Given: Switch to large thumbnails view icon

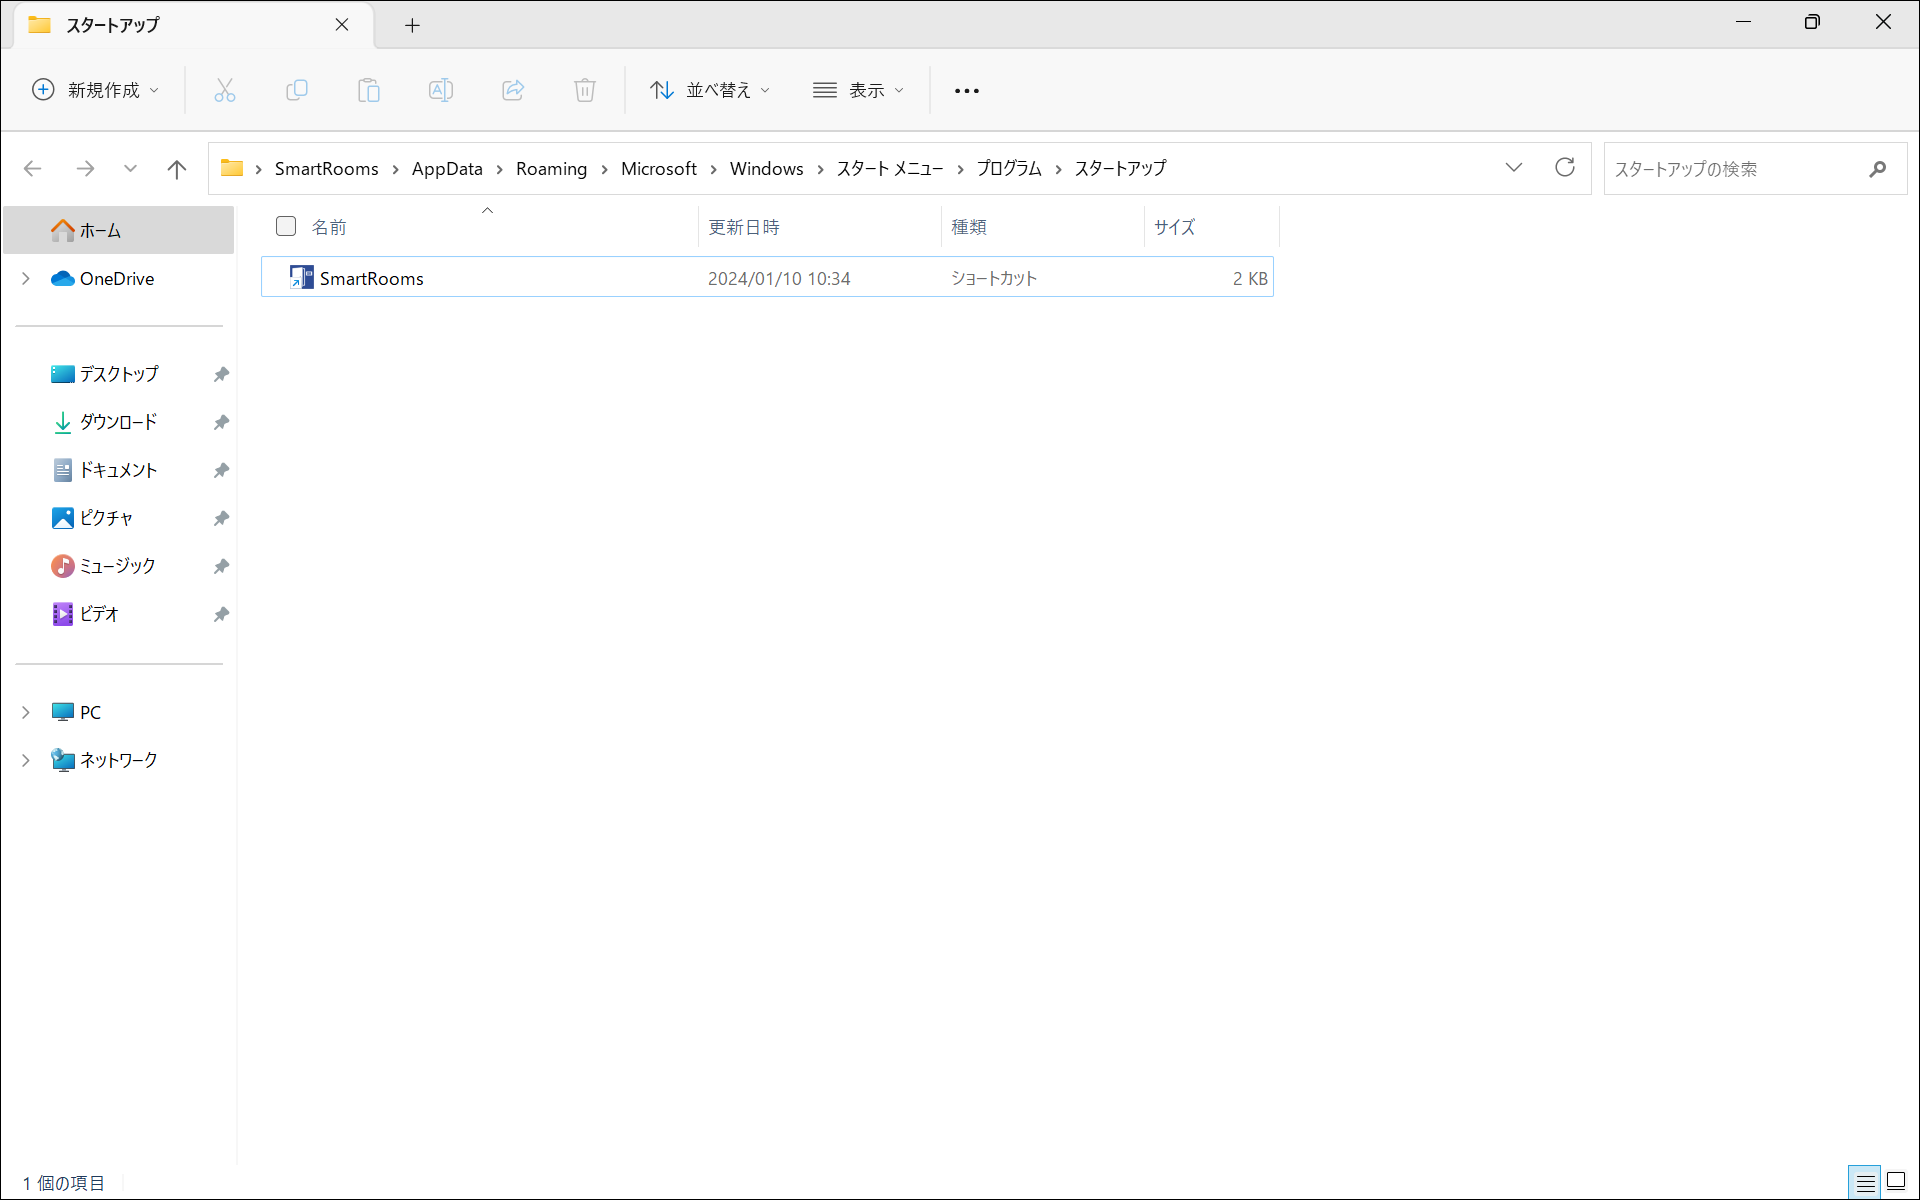Looking at the screenshot, I should point(1895,1182).
